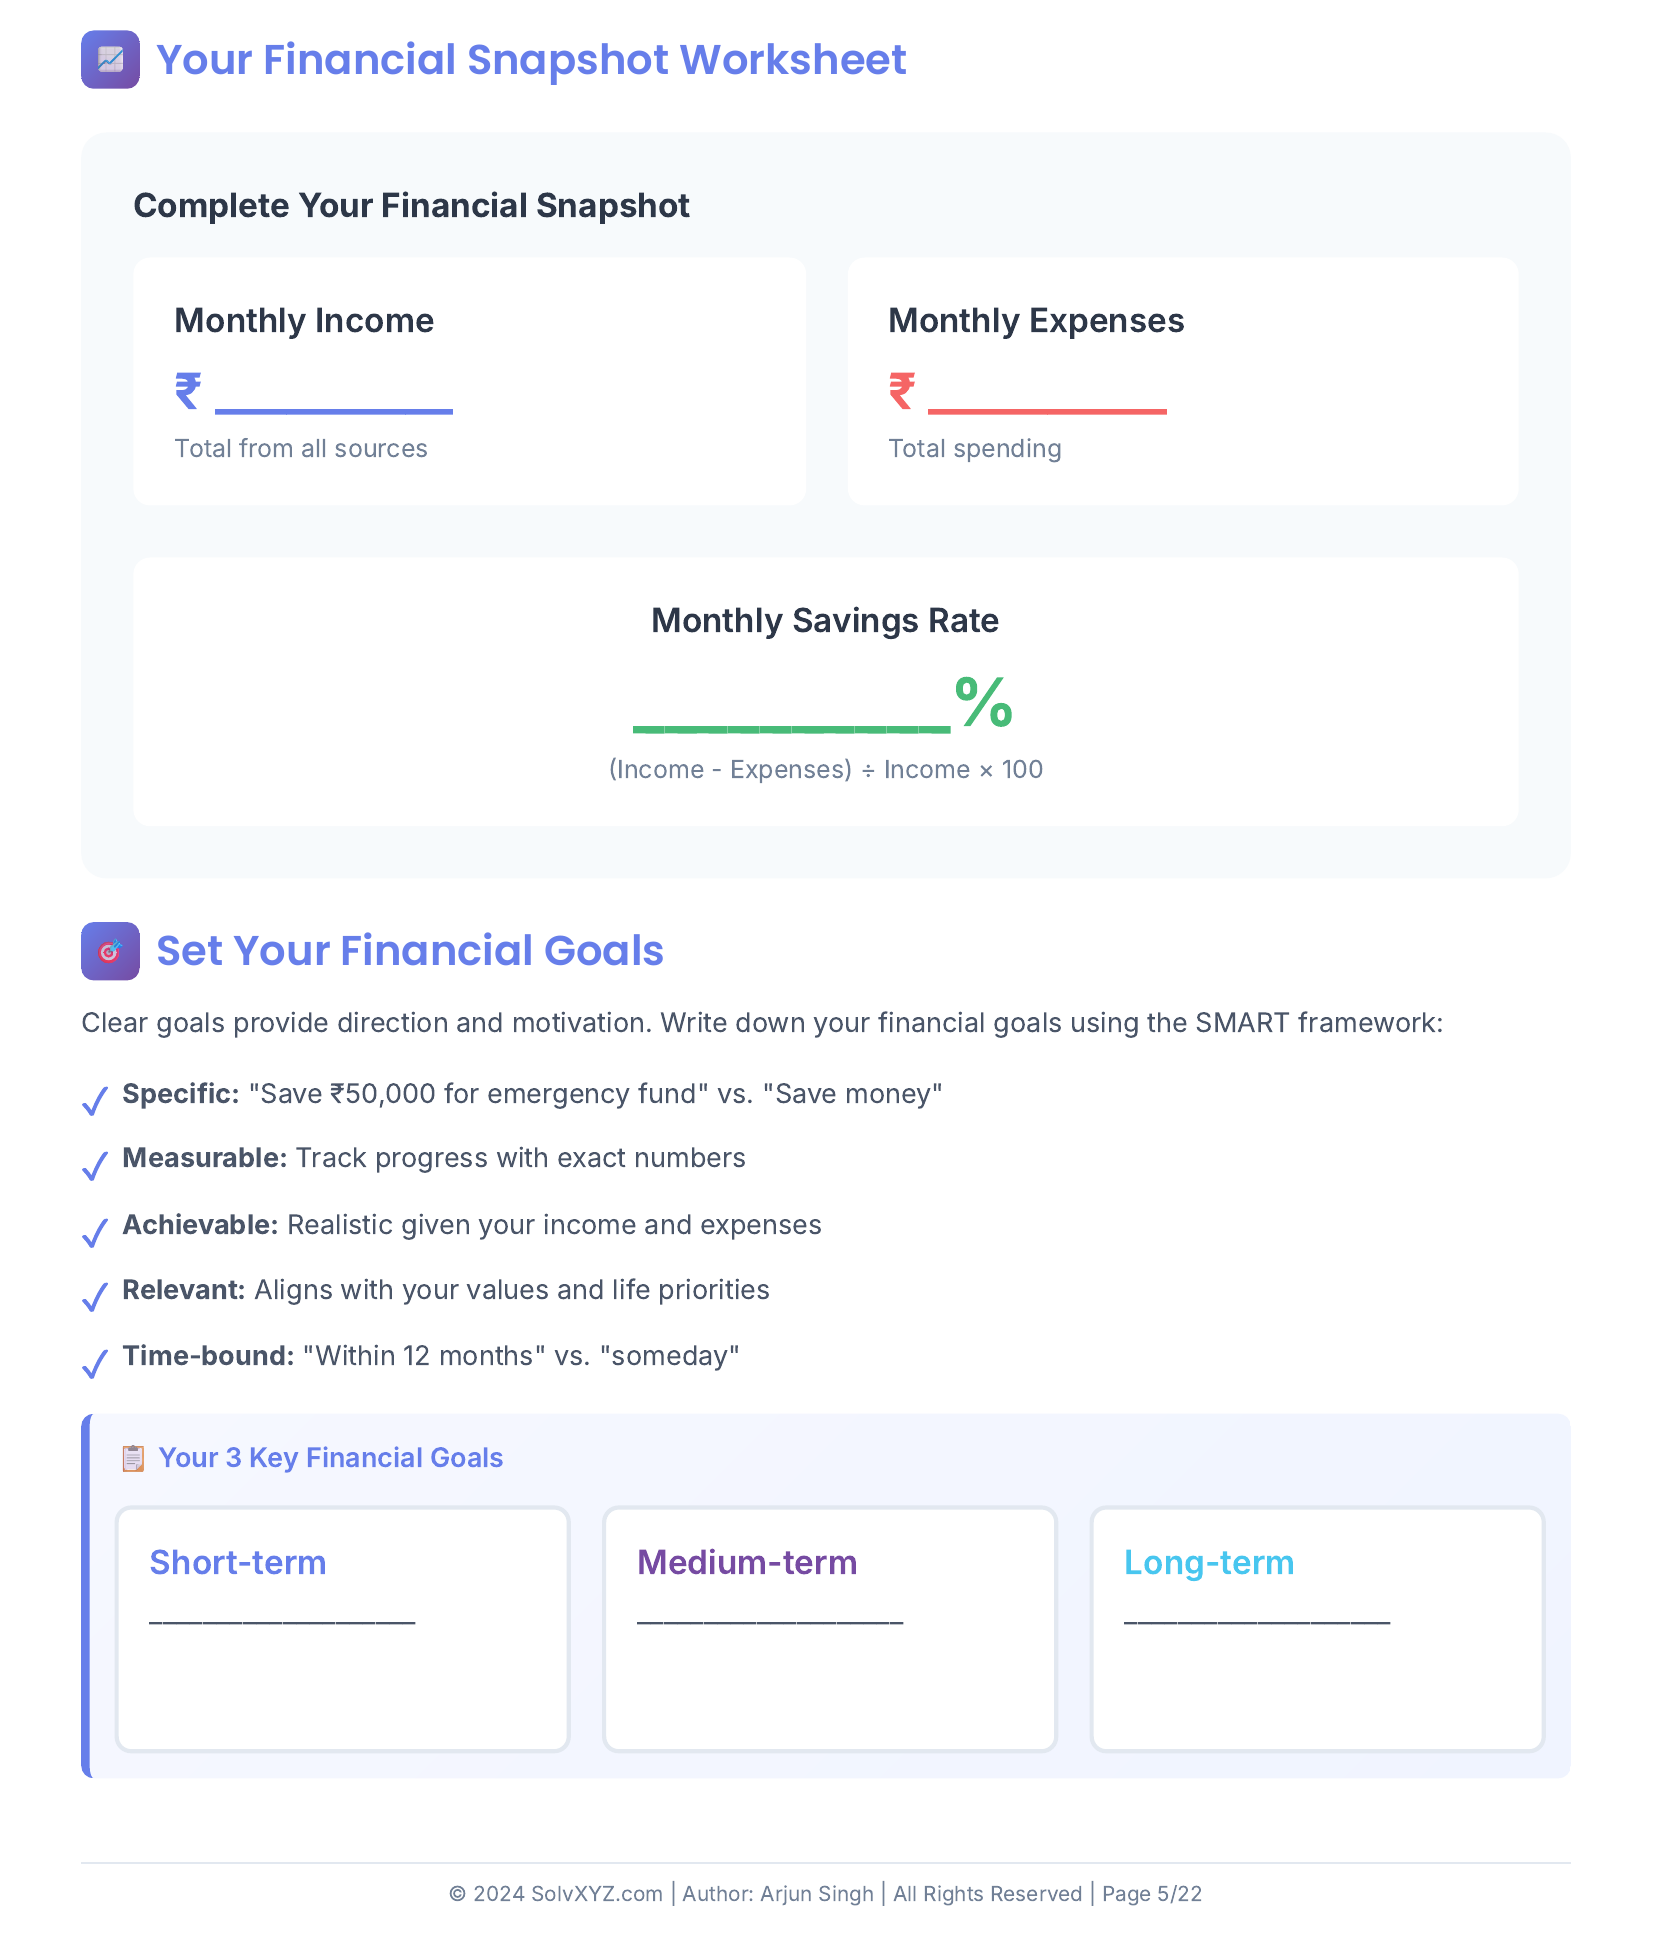Click the target icon beside Set Your Financial Goals

click(110, 951)
